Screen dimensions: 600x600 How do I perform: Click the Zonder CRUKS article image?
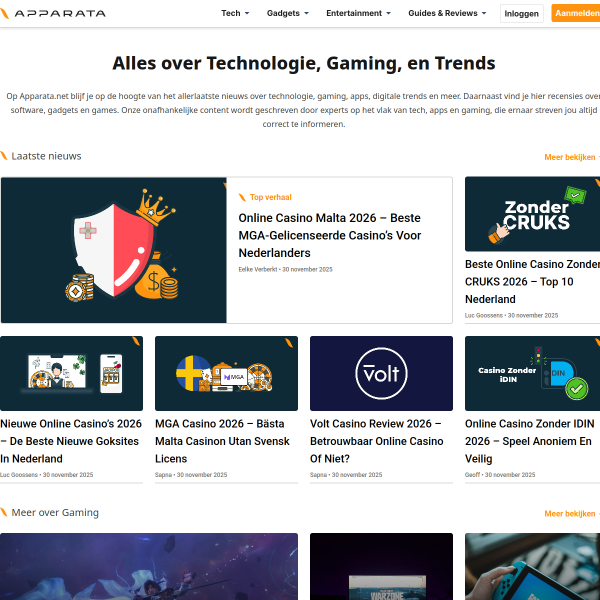[x=532, y=214]
